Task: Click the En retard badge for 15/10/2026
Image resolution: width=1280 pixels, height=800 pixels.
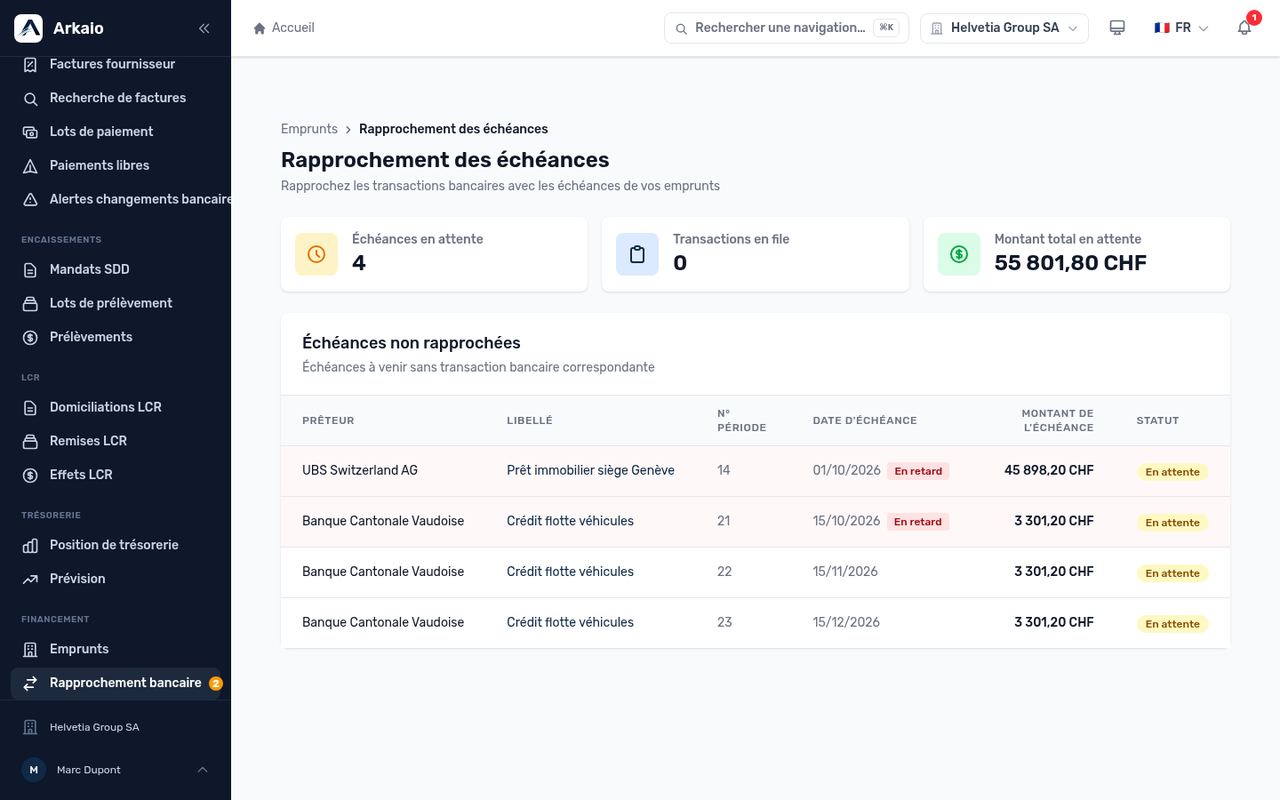Action: 918,522
